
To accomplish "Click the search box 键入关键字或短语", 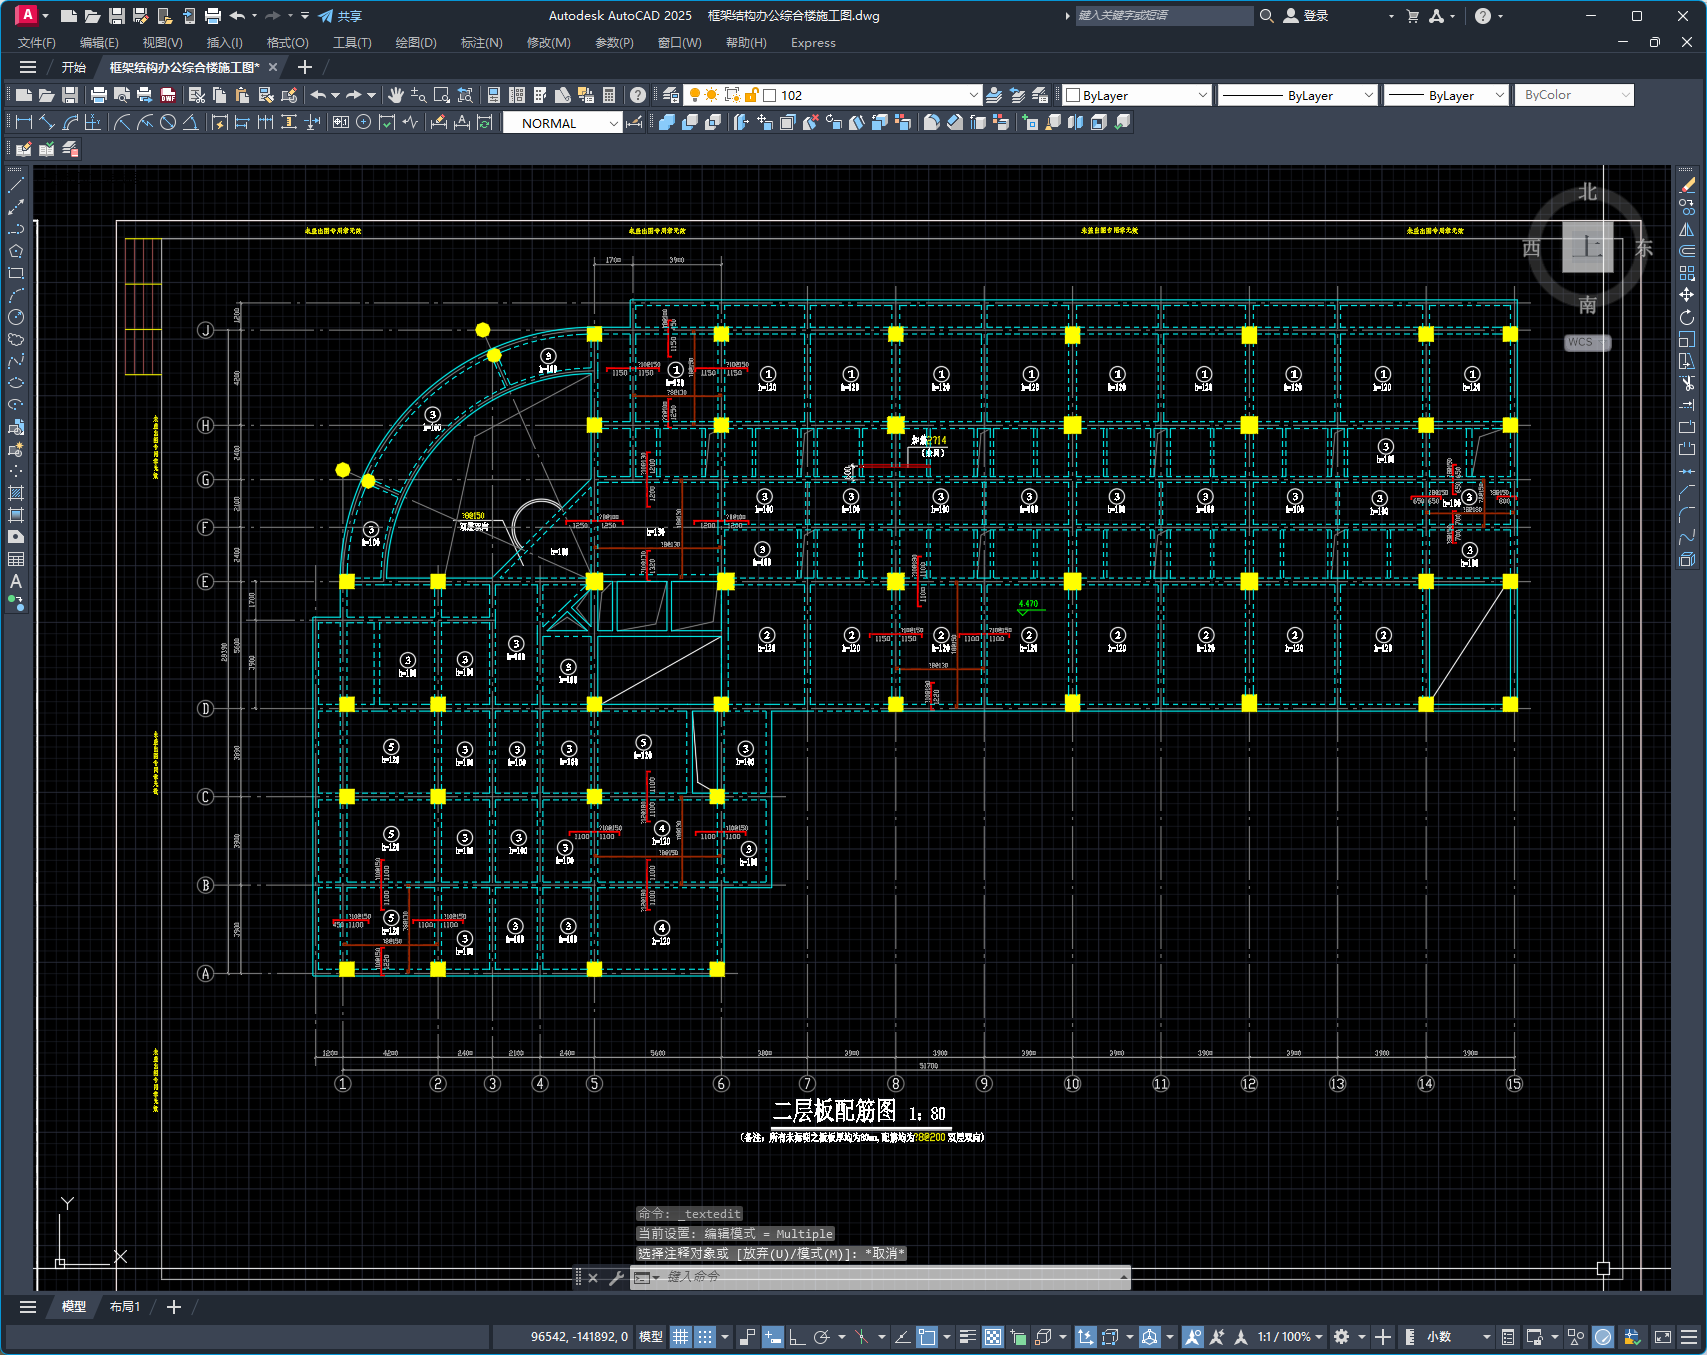I will [x=1163, y=16].
